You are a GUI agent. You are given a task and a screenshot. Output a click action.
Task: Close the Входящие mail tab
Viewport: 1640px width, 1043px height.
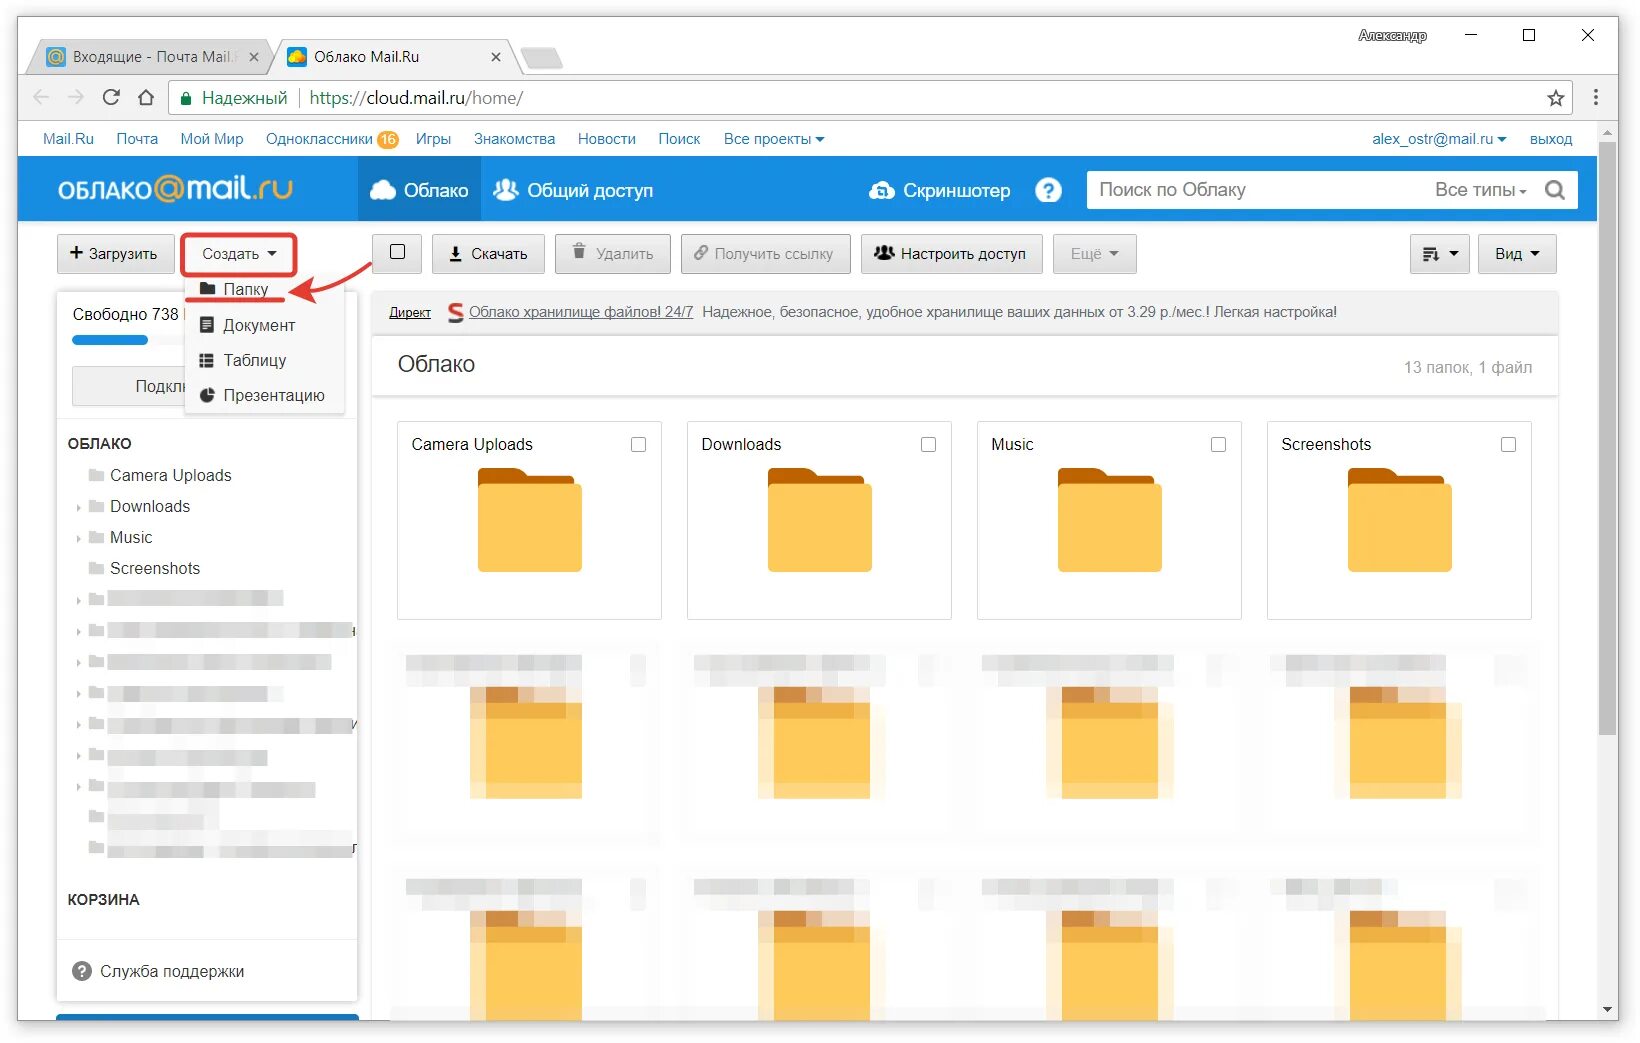254,57
